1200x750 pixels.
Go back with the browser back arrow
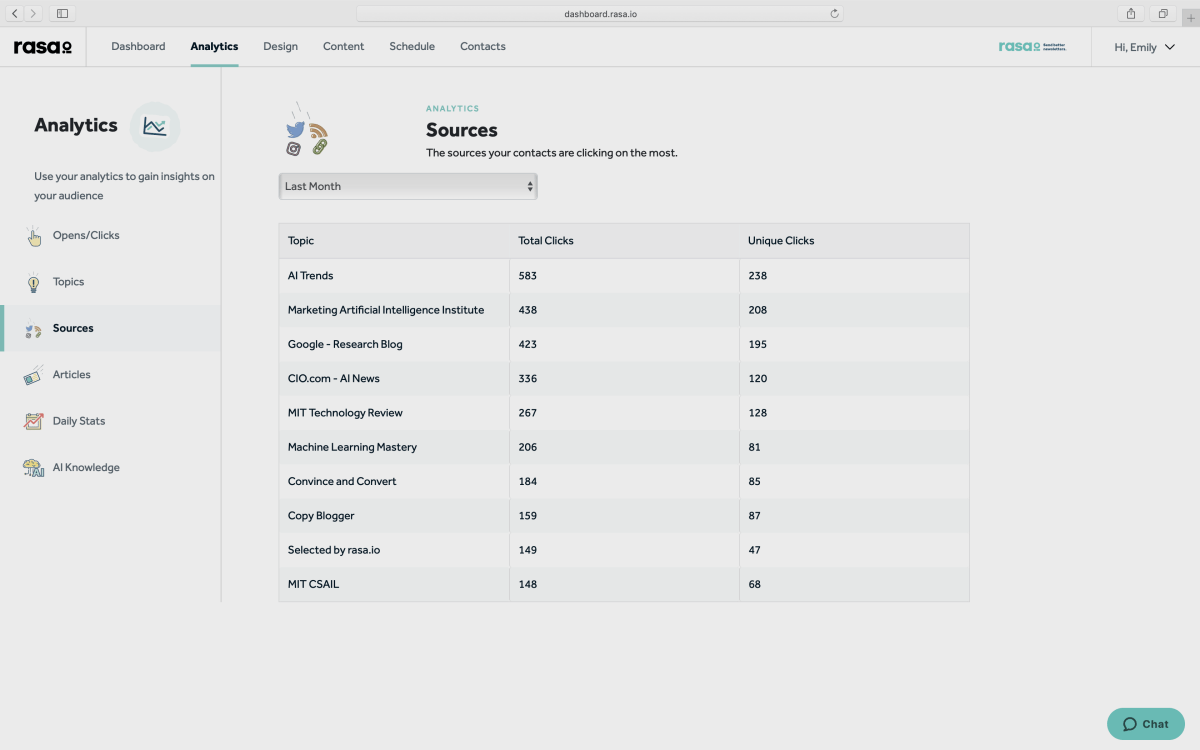15,13
